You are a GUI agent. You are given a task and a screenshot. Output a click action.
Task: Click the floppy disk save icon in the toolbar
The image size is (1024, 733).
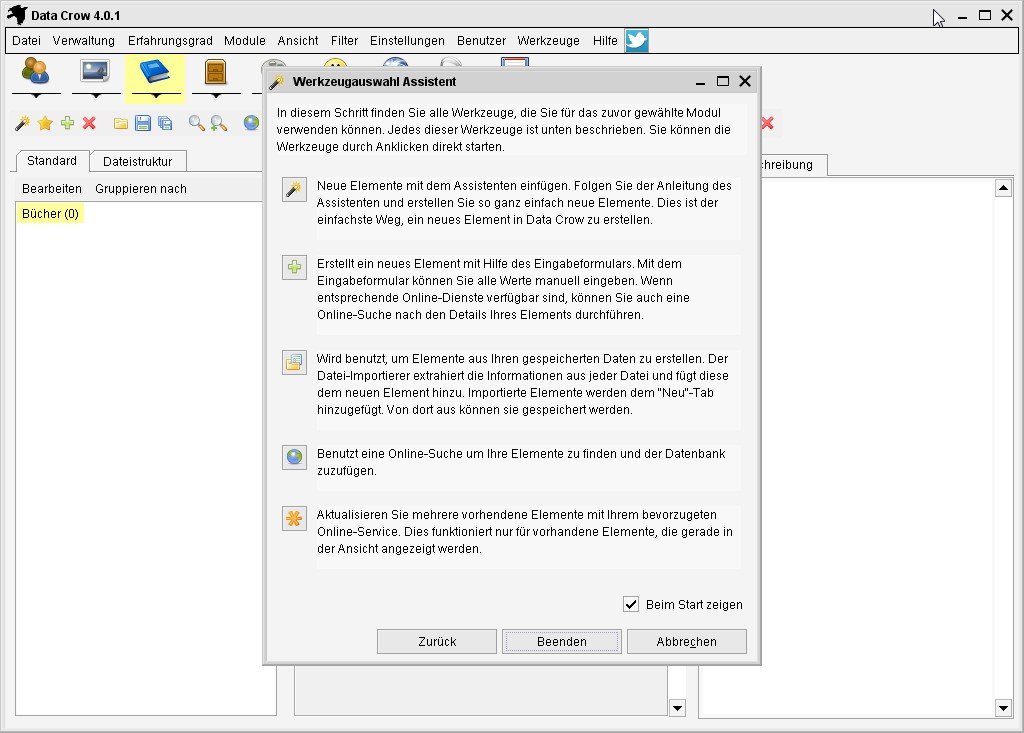point(142,123)
